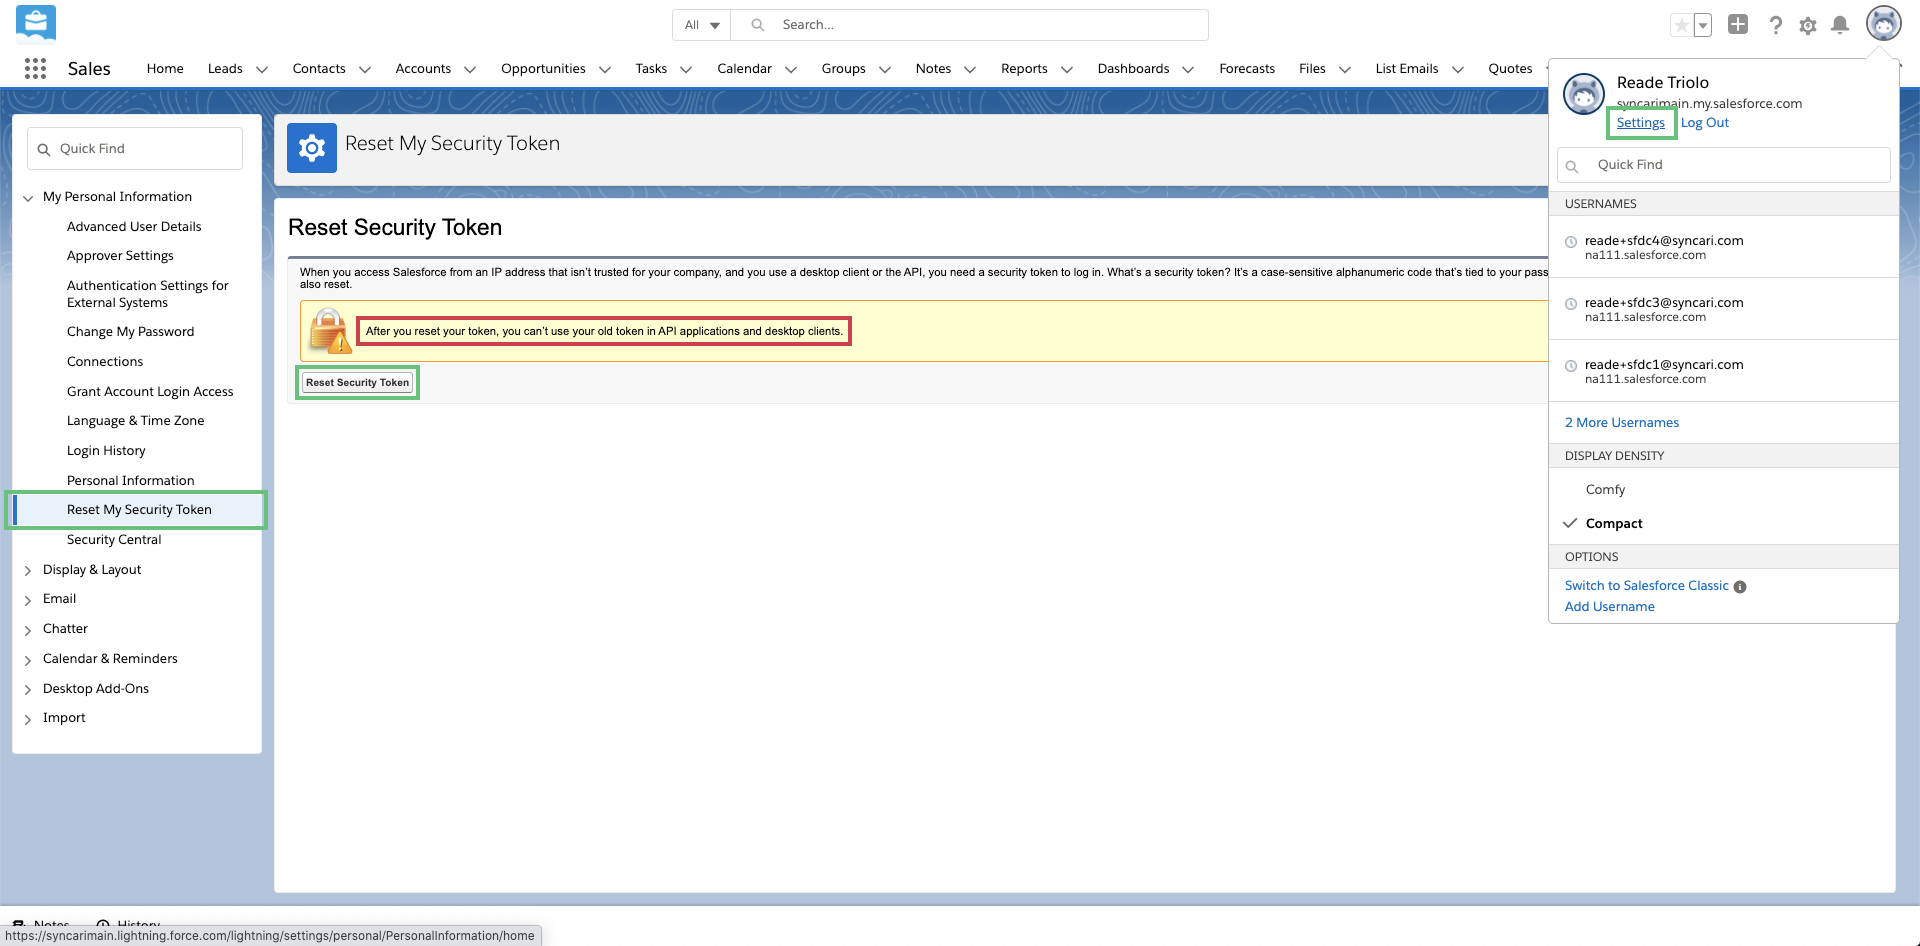
Task: Click the blue gear settings page icon
Action: 312,148
